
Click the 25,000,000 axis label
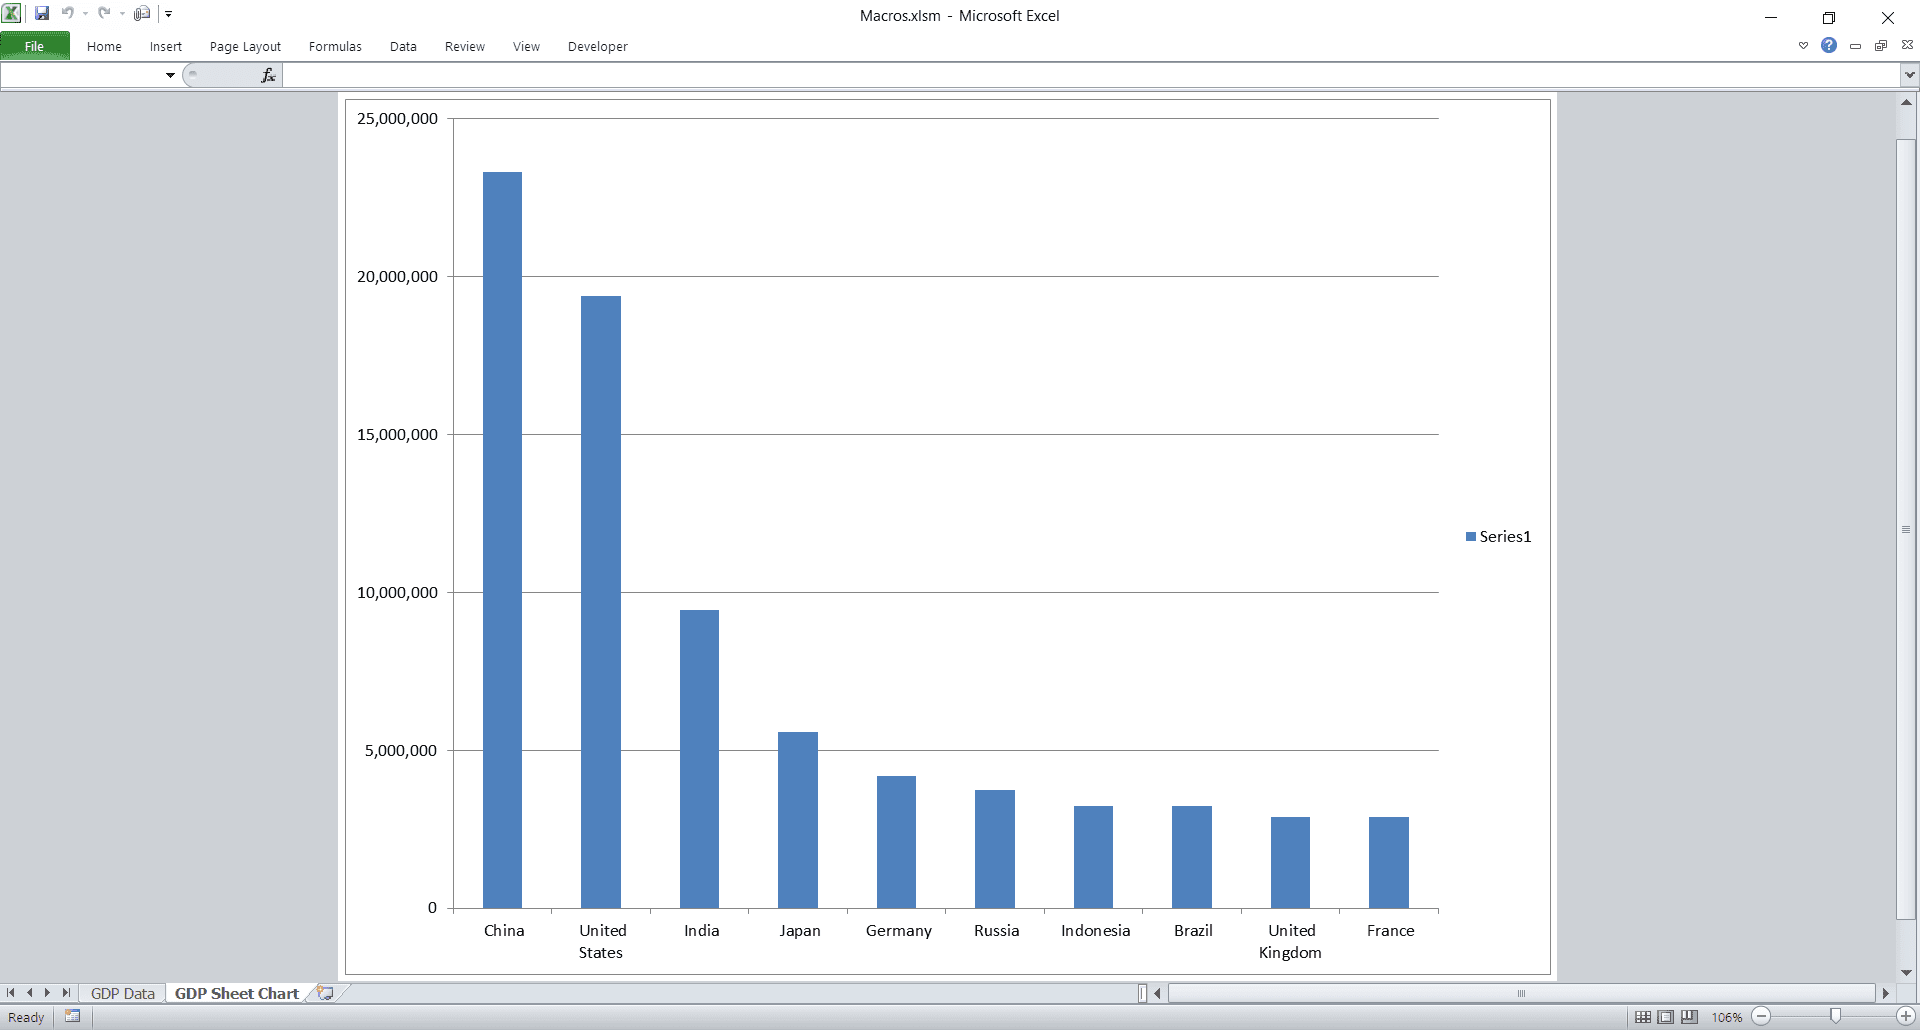pos(397,118)
